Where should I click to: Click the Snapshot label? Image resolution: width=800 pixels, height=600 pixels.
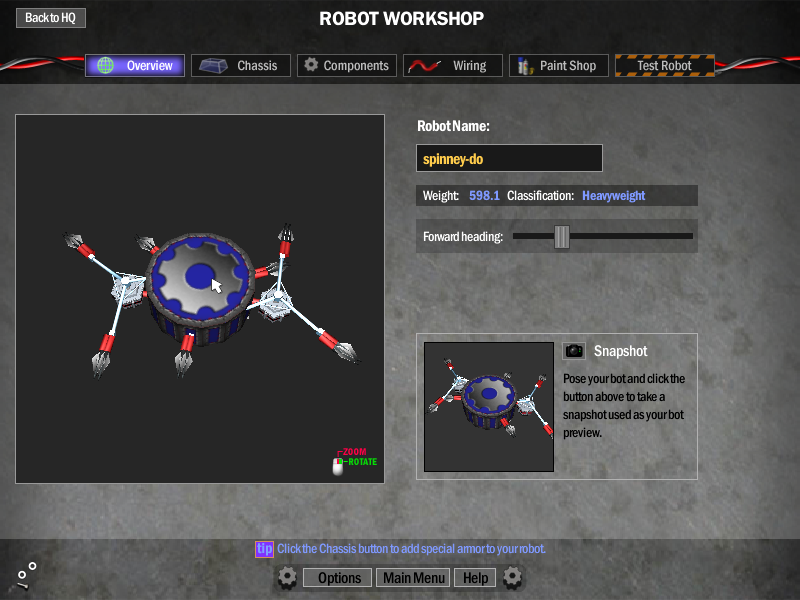620,351
